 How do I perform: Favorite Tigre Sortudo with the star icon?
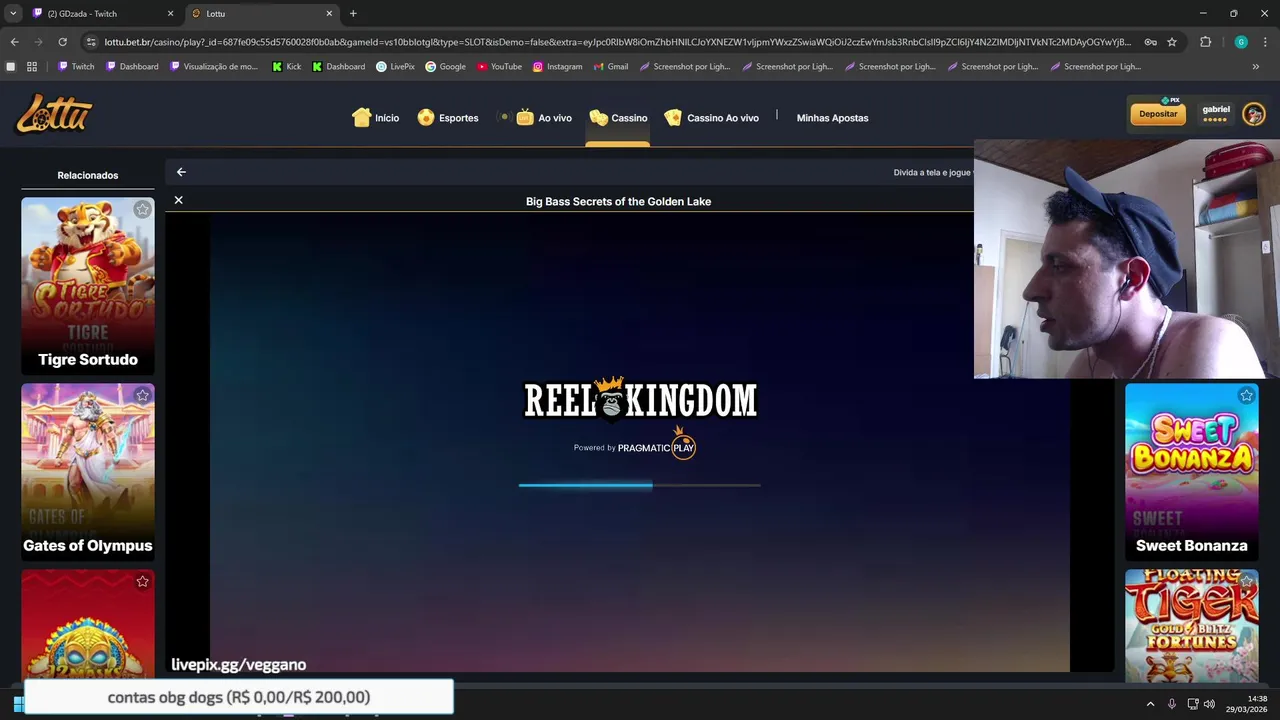coord(142,209)
